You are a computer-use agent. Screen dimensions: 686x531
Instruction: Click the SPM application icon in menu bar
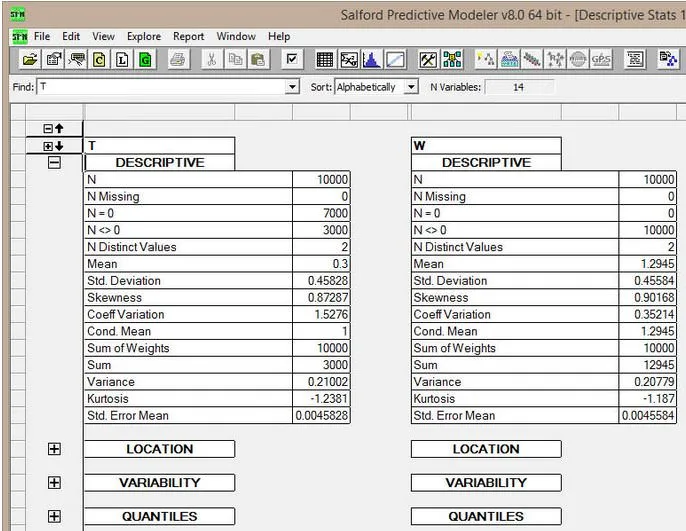(x=19, y=37)
